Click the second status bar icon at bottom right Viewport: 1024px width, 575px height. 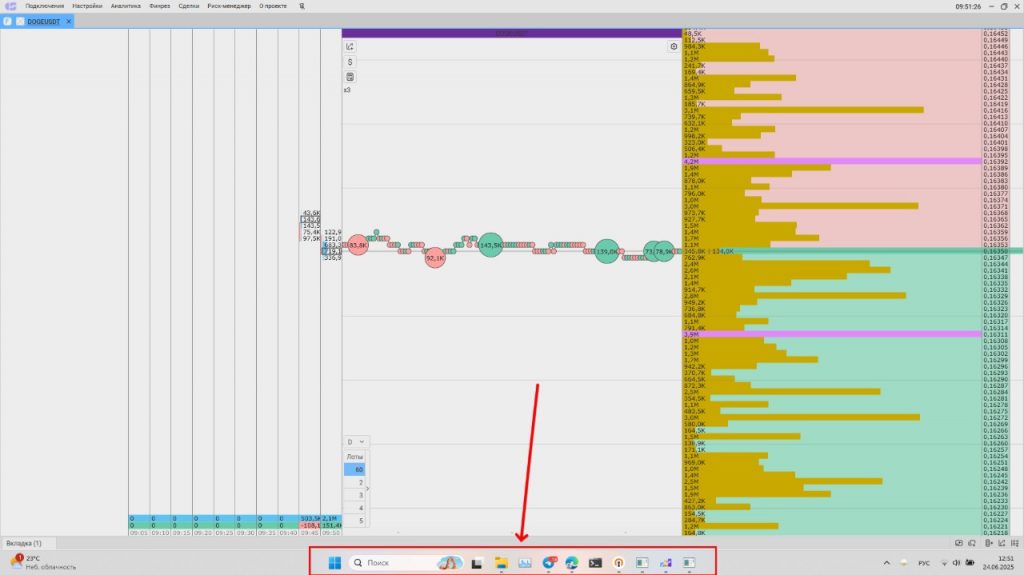[972, 543]
